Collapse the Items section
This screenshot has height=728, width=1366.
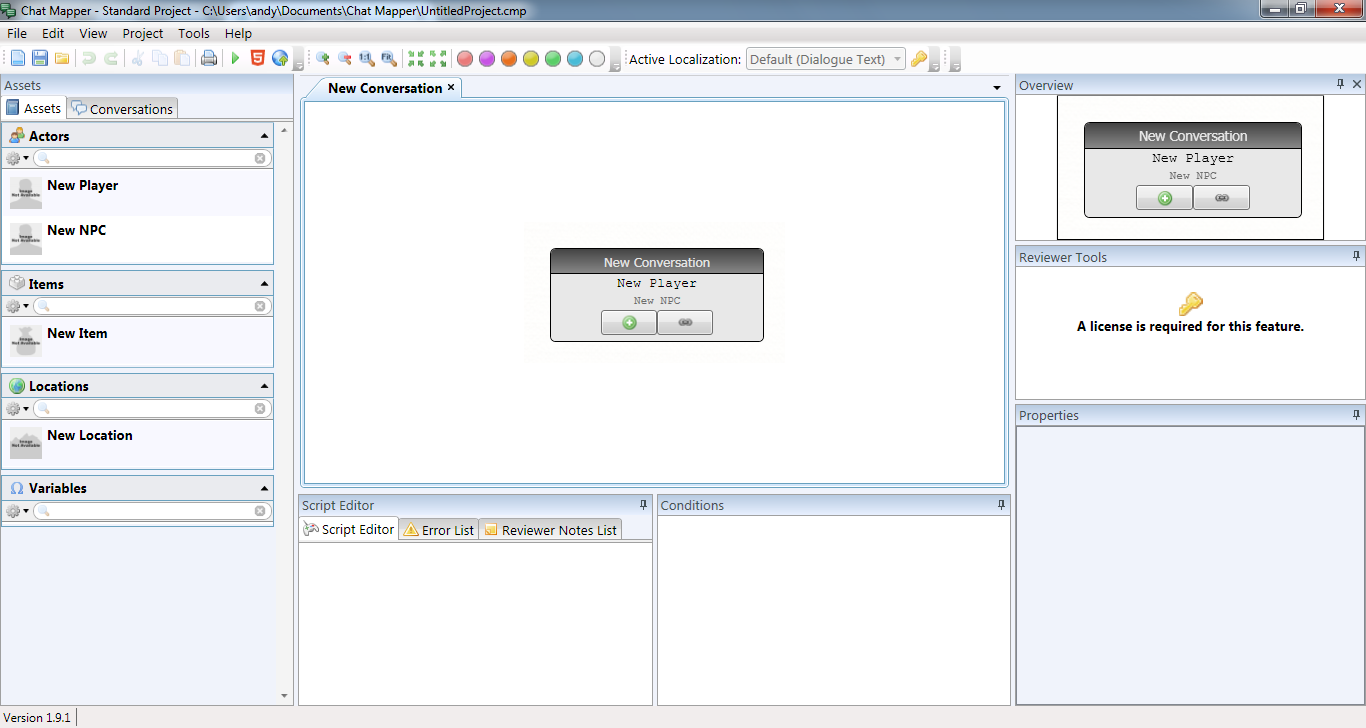(x=264, y=284)
